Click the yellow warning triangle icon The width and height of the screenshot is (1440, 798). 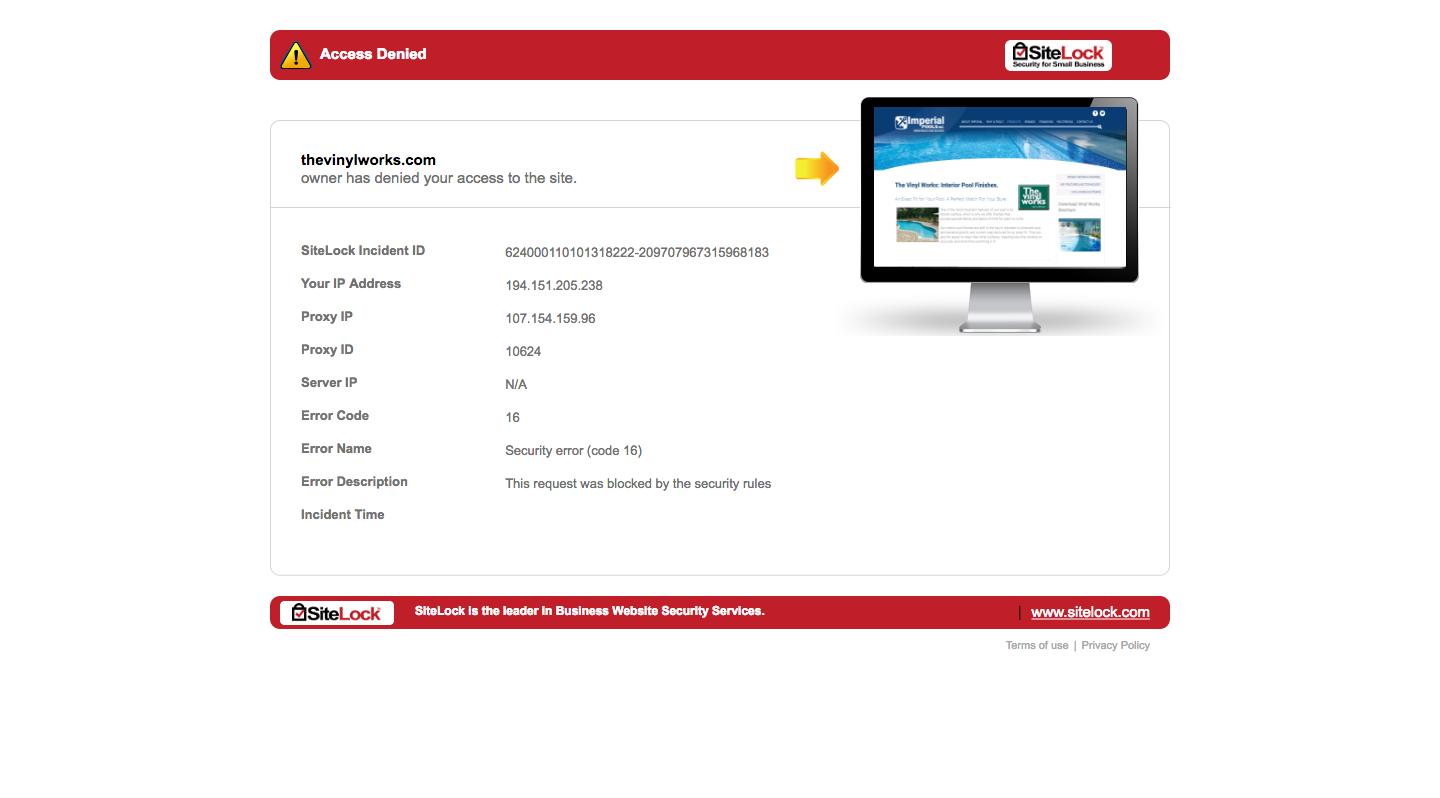tap(296, 56)
